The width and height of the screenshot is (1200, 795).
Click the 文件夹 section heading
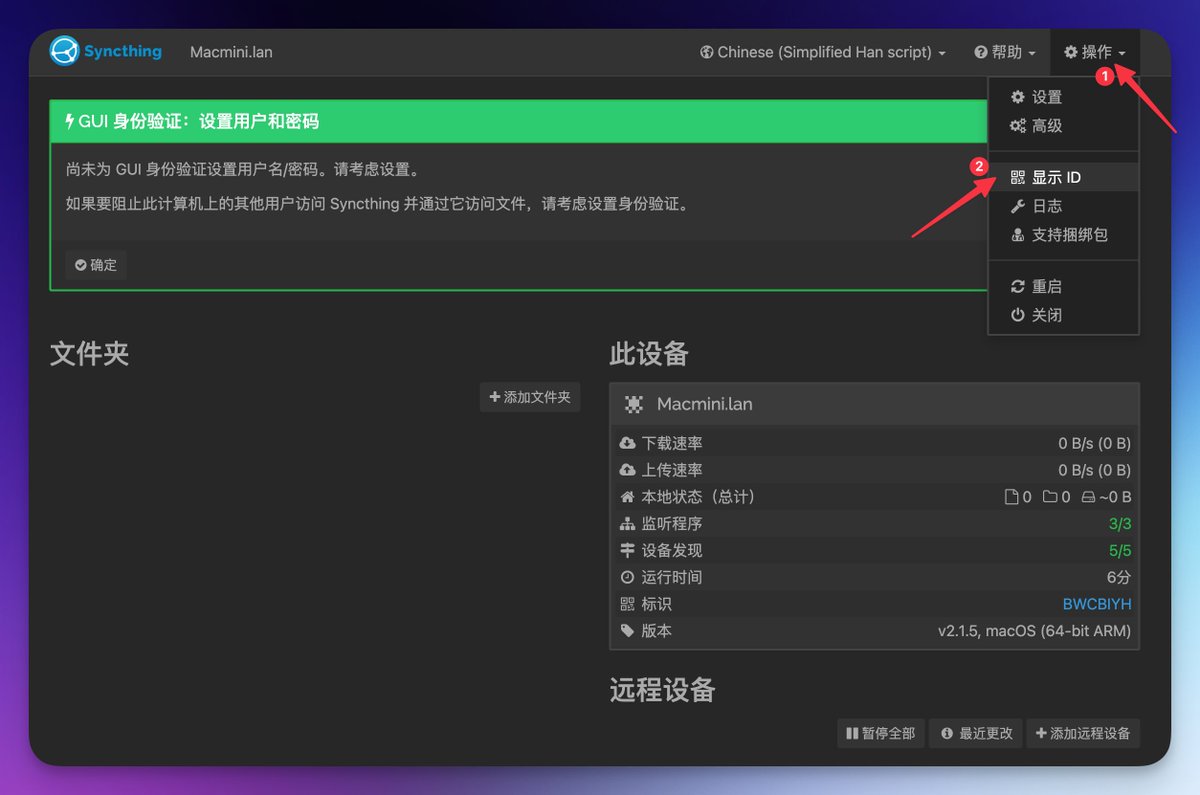tap(90, 353)
